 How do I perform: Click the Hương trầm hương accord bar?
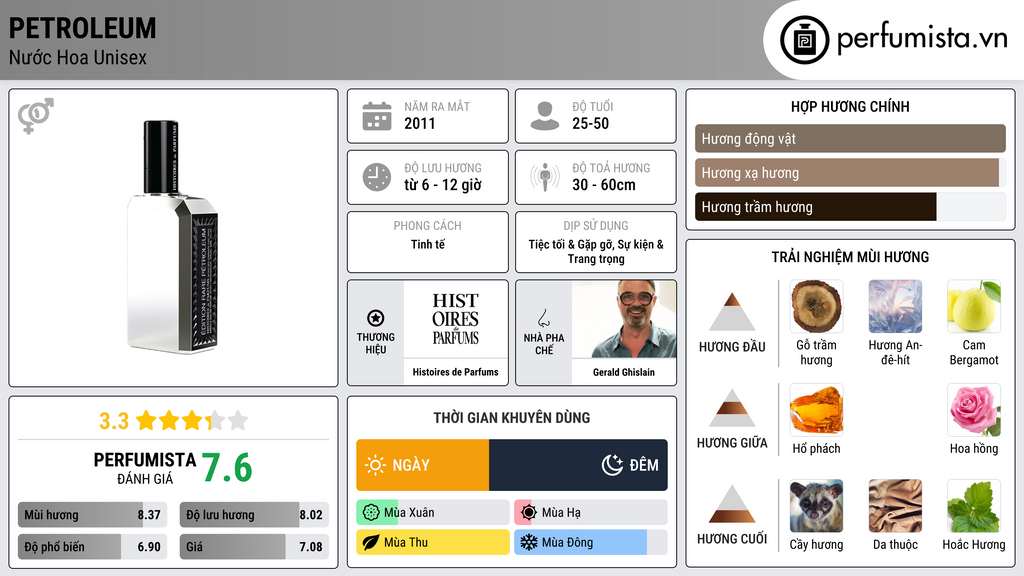(x=850, y=207)
